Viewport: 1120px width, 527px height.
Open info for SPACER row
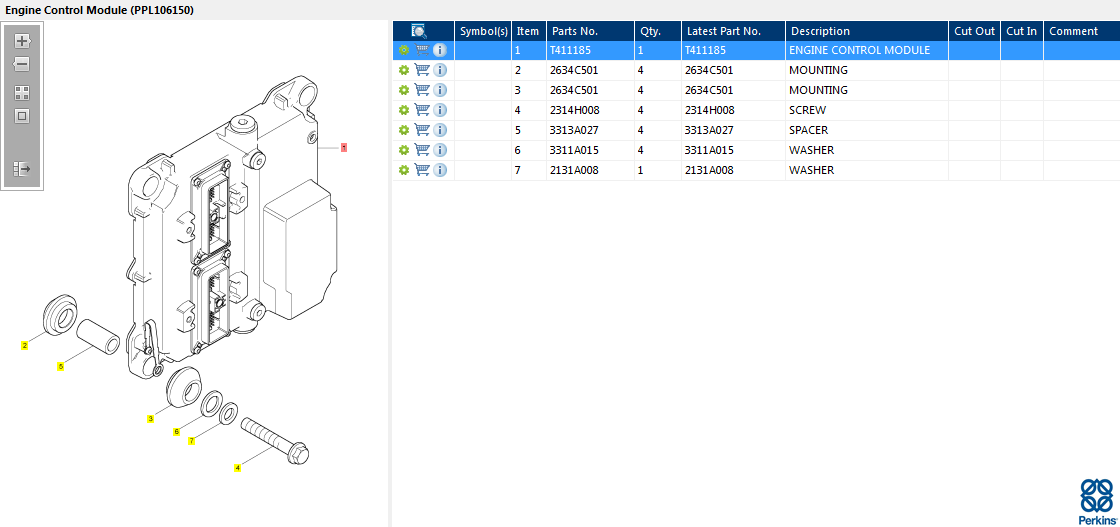[x=440, y=130]
